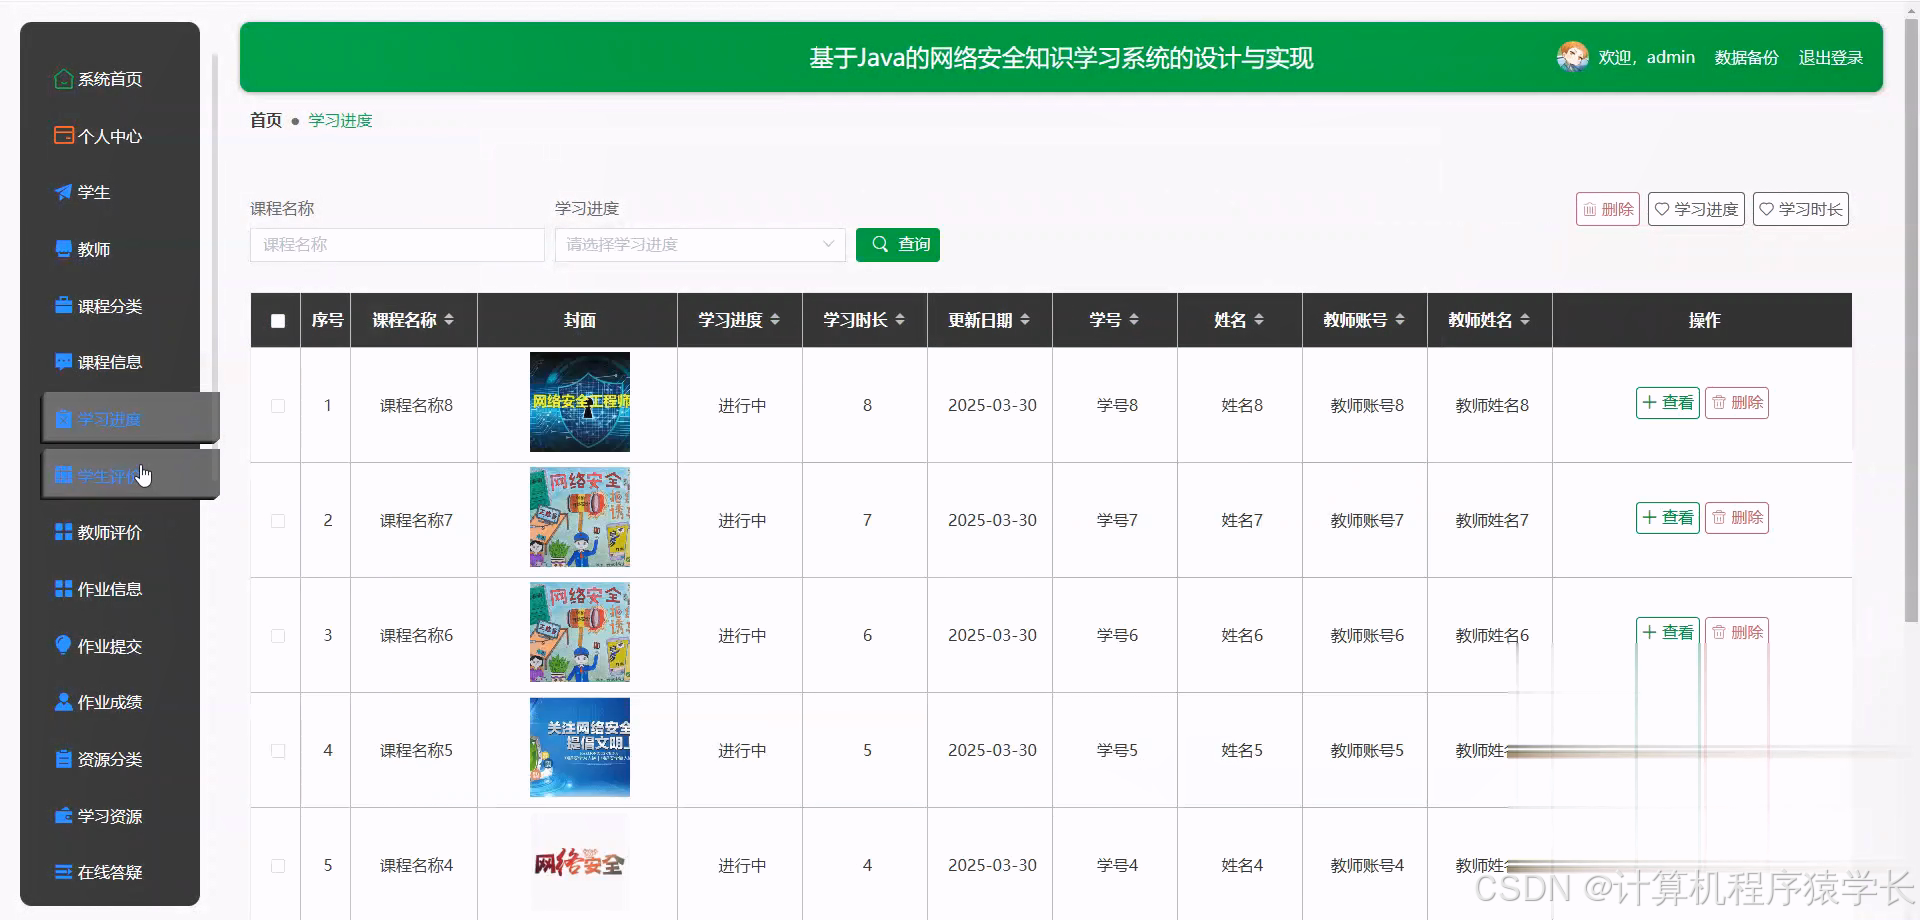The width and height of the screenshot is (1920, 920).
Task: Toggle the select-all checkbox in table header
Action: point(277,321)
